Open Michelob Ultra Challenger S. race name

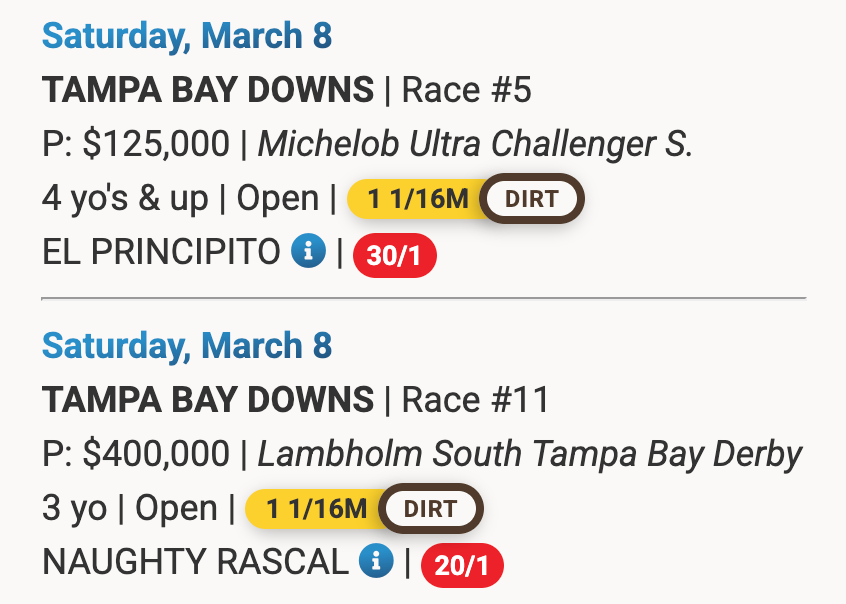pos(475,145)
